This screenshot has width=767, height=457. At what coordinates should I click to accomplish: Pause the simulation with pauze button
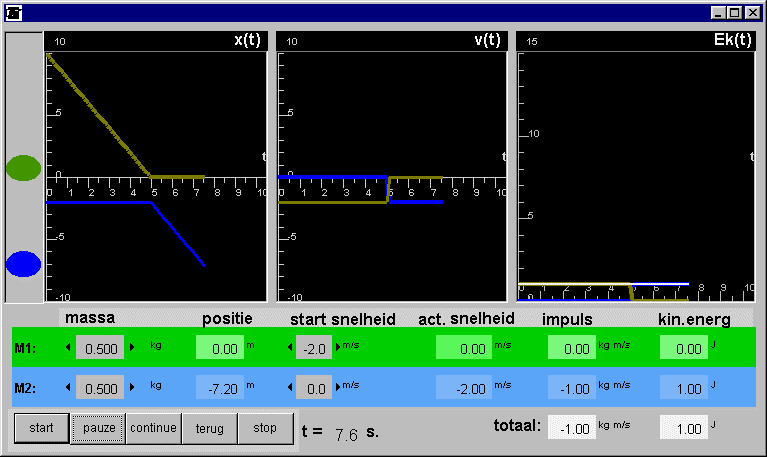click(x=98, y=428)
